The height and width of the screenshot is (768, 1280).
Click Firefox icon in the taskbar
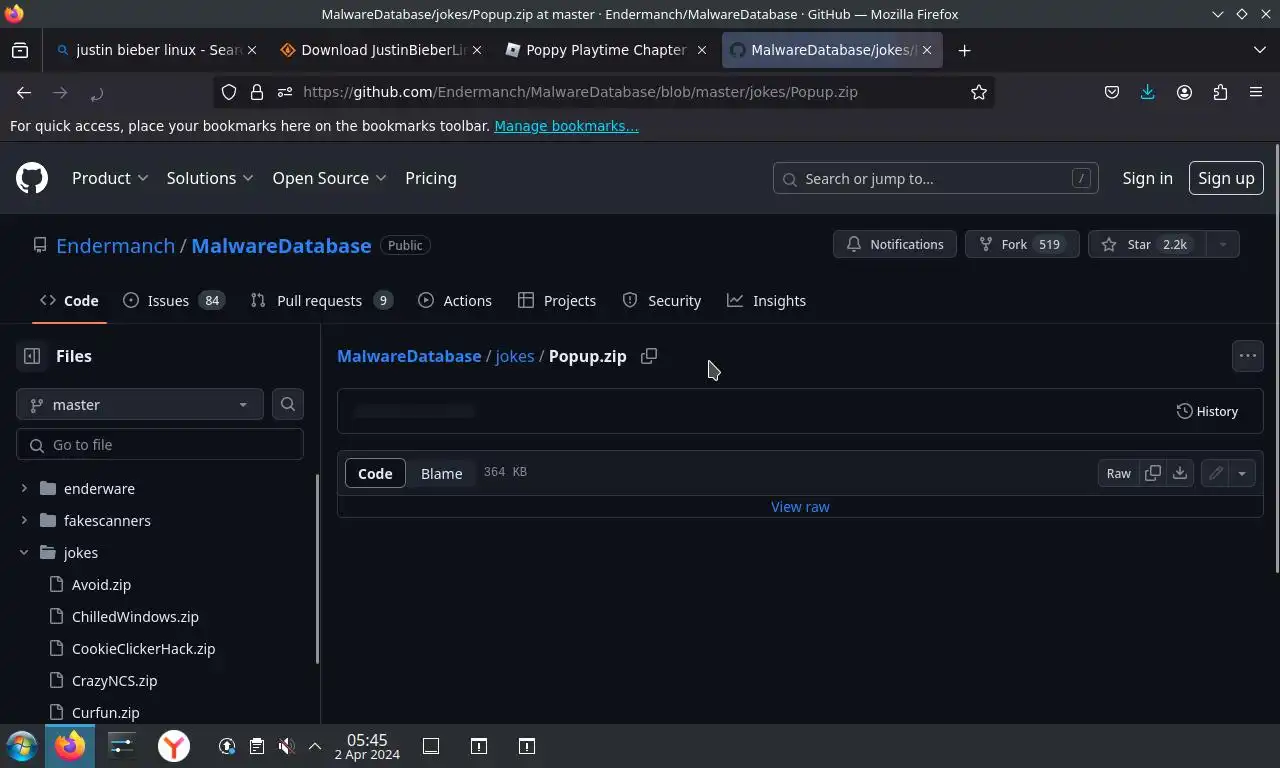pos(70,746)
